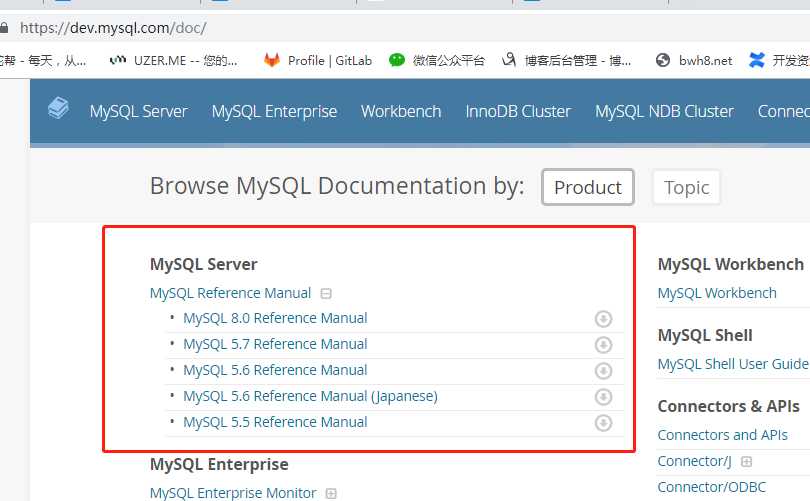This screenshot has height=501, width=810.
Task: Open MySQL 8.0 Reference Manual link
Action: 275,318
